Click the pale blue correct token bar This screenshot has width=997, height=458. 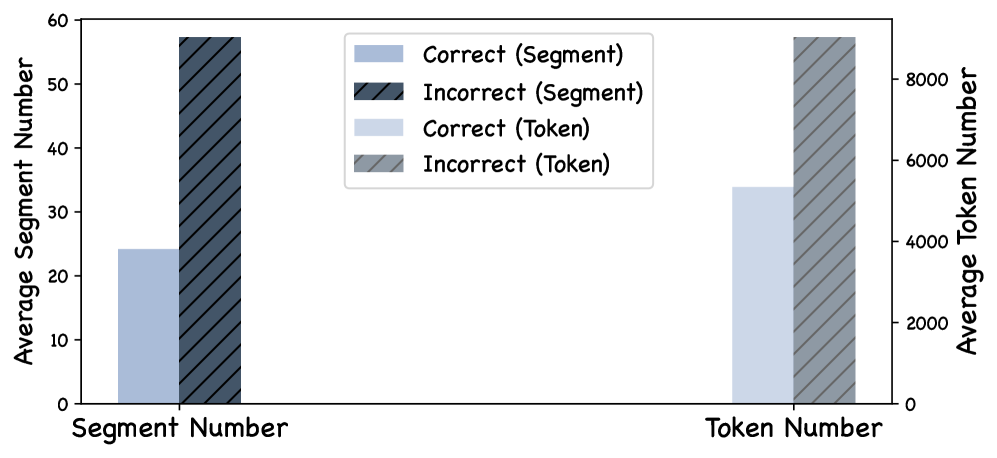[762, 295]
